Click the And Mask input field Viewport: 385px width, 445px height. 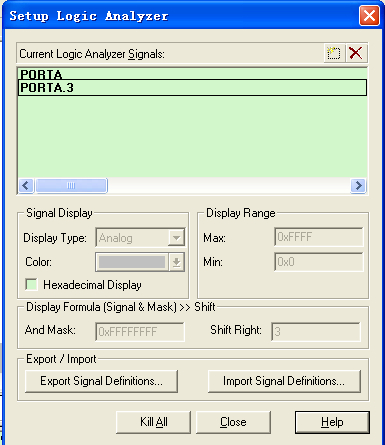pyautogui.click(x=140, y=332)
